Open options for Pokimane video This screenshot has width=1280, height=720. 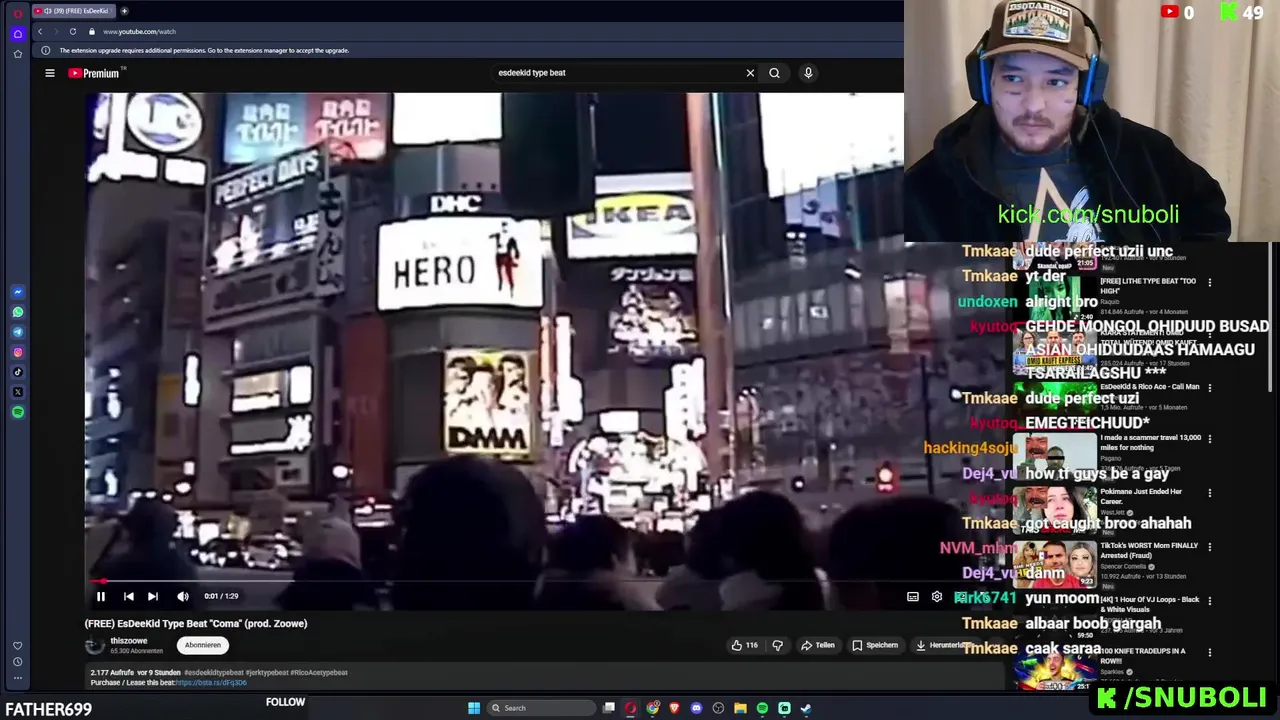pos(1209,493)
